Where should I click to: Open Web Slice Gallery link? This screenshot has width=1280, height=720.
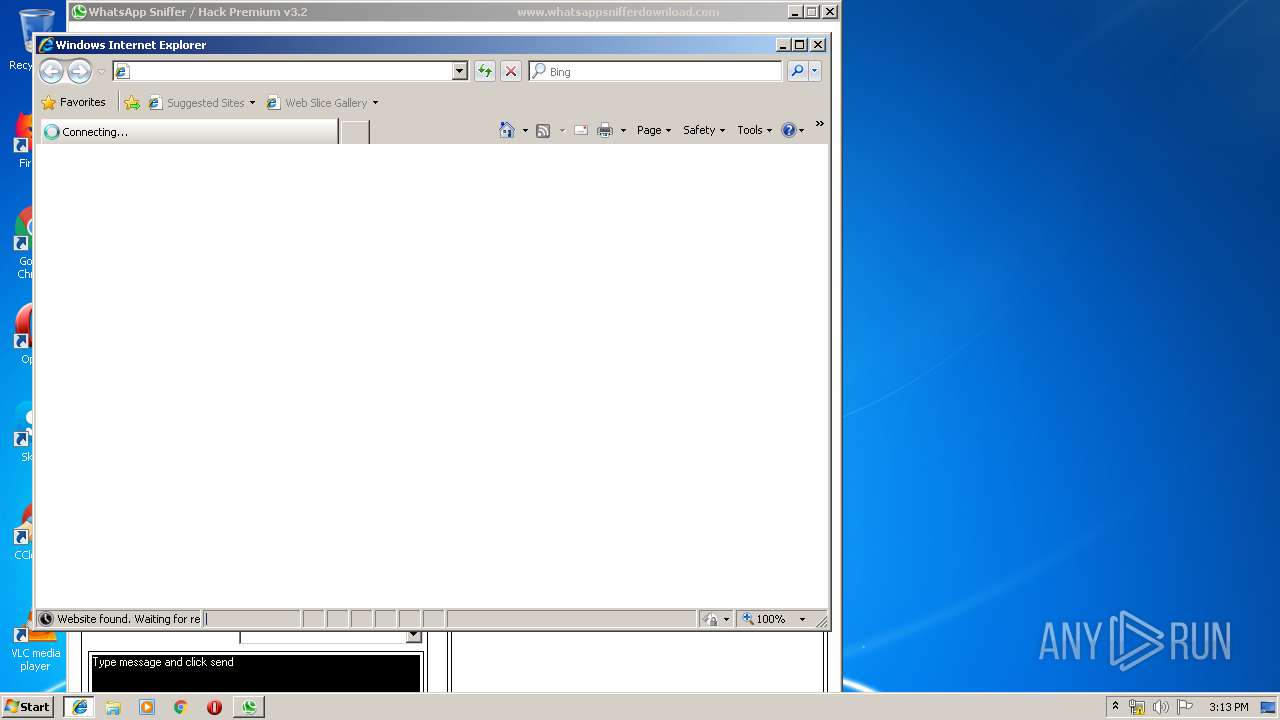pos(317,102)
